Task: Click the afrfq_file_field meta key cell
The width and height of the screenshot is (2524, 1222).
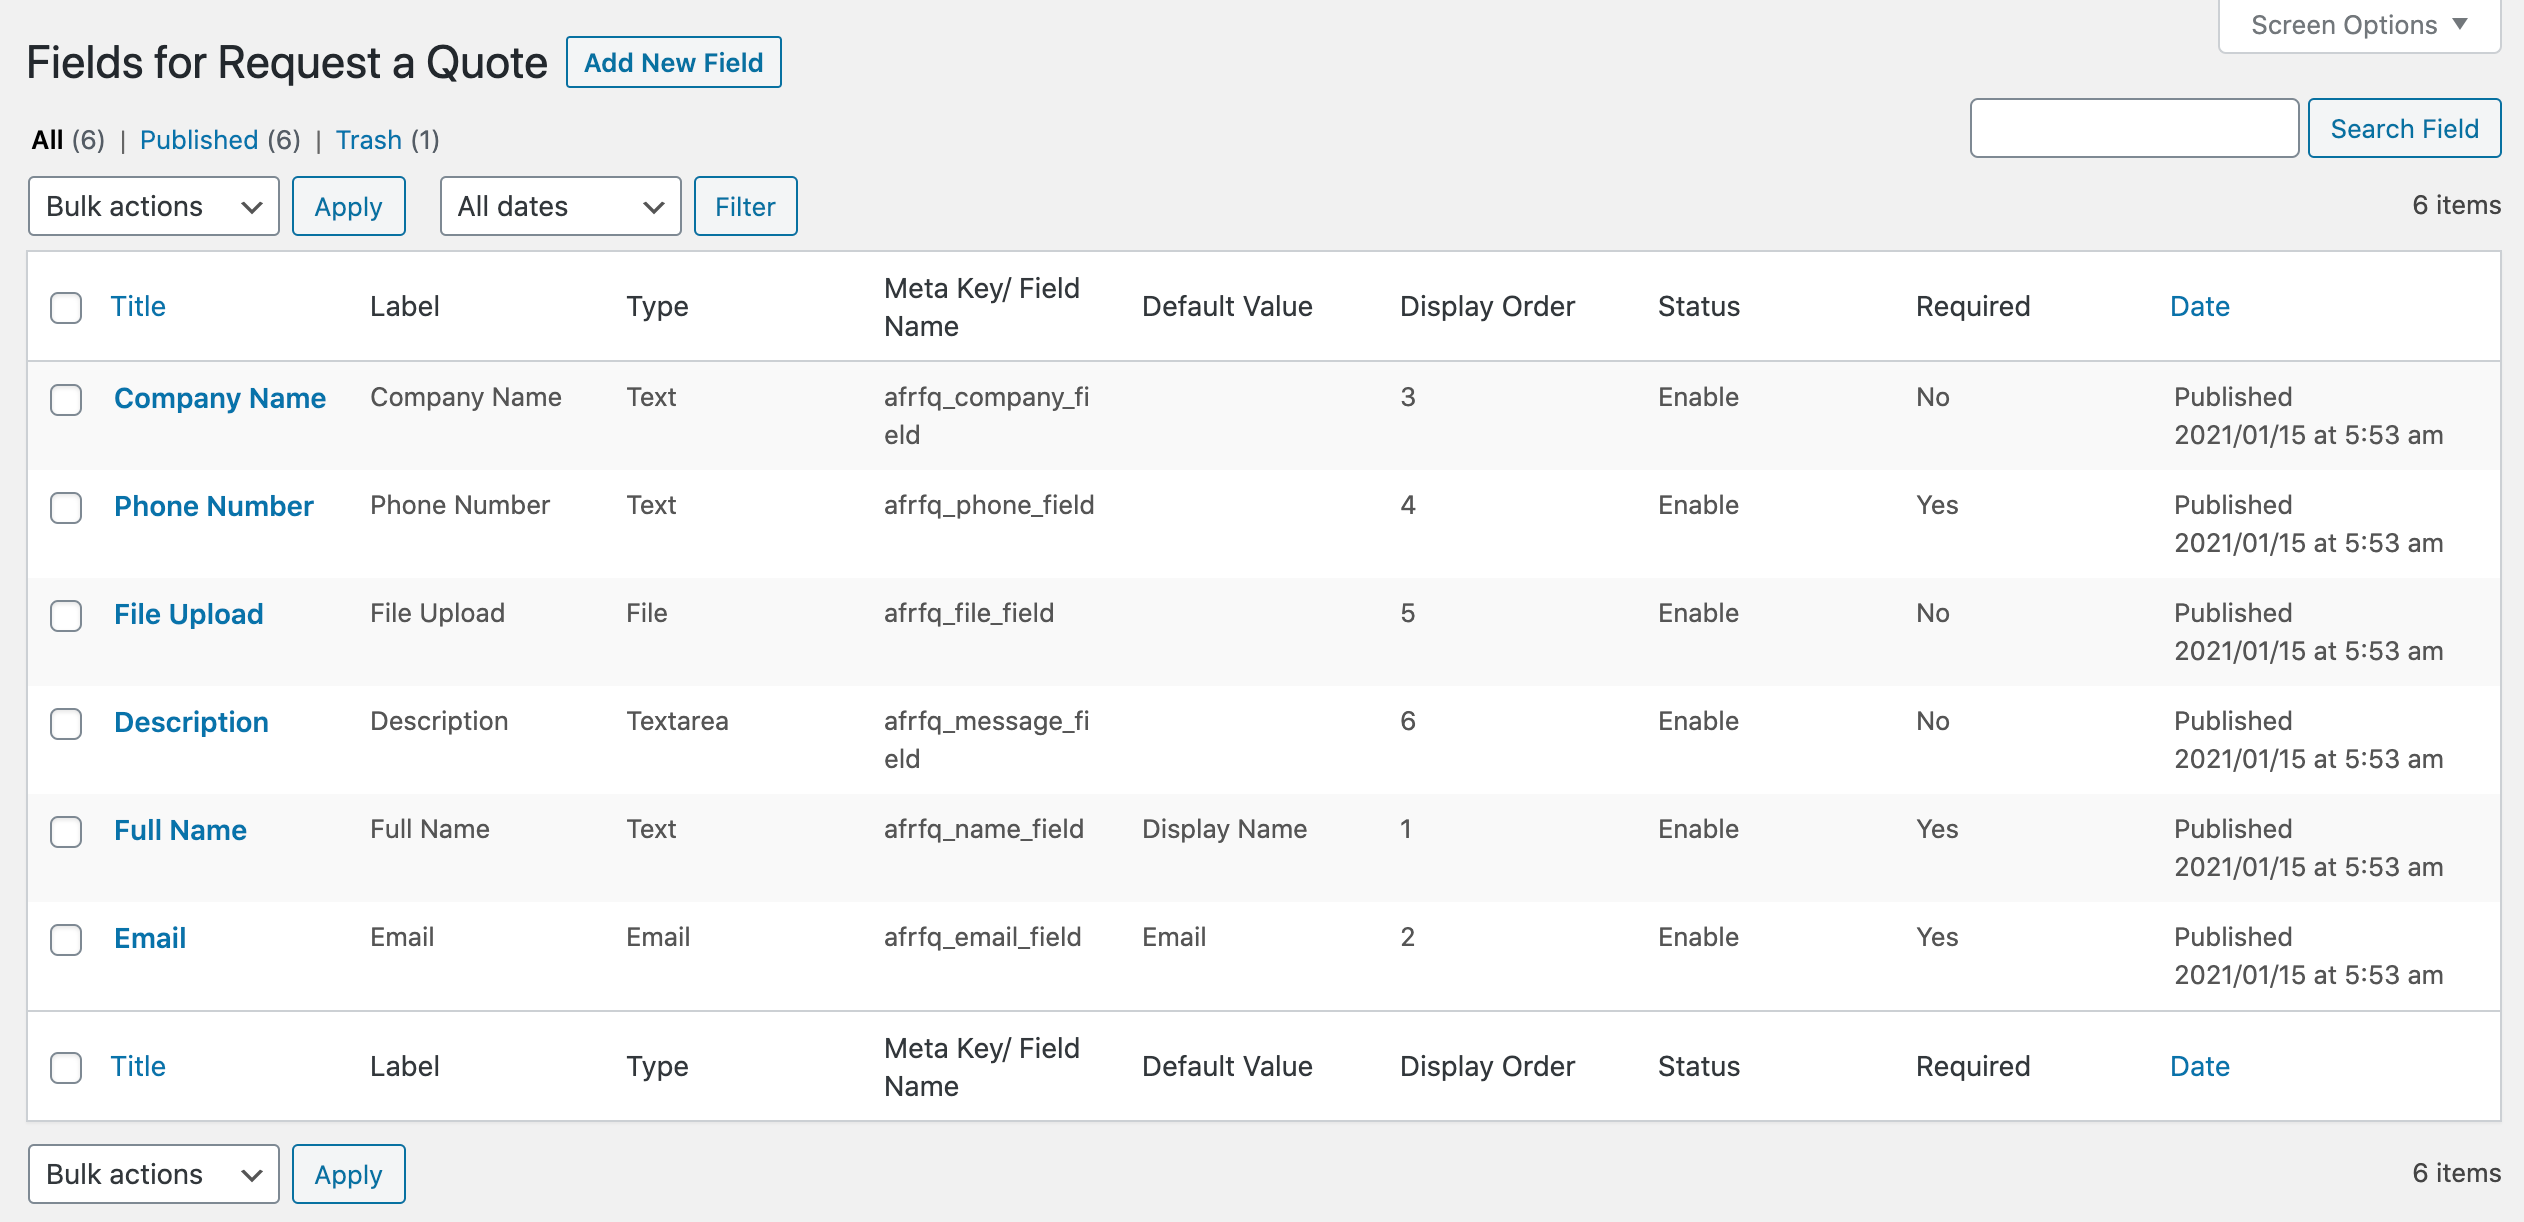Action: (969, 613)
